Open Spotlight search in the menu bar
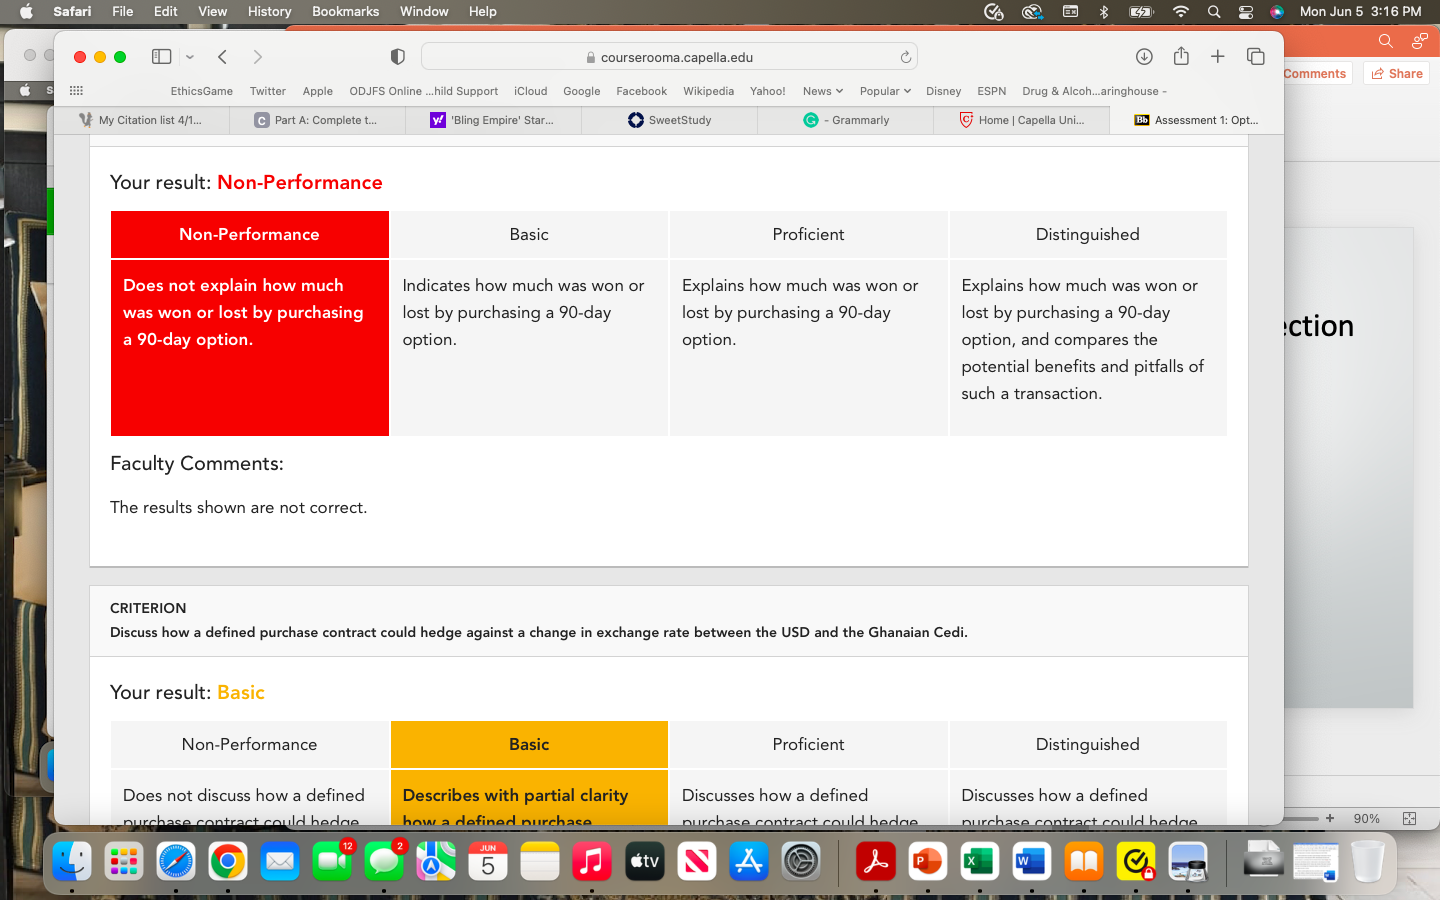1440x900 pixels. (1214, 12)
